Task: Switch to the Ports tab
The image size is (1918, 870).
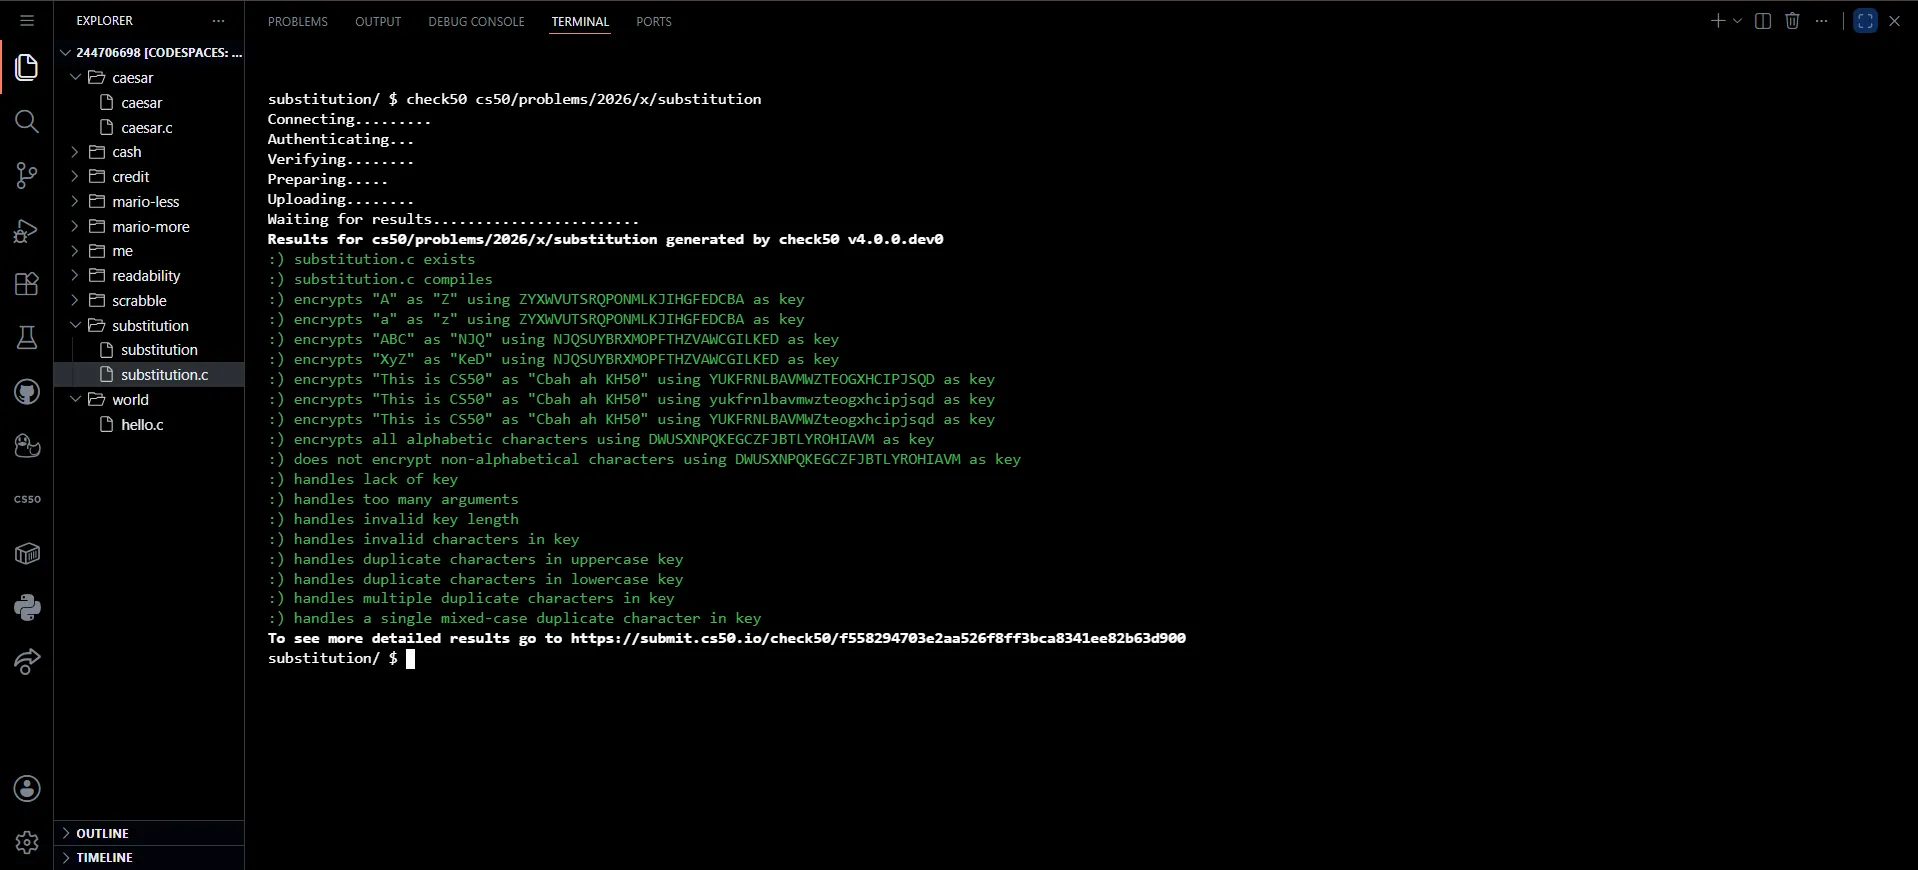Action: coord(654,21)
